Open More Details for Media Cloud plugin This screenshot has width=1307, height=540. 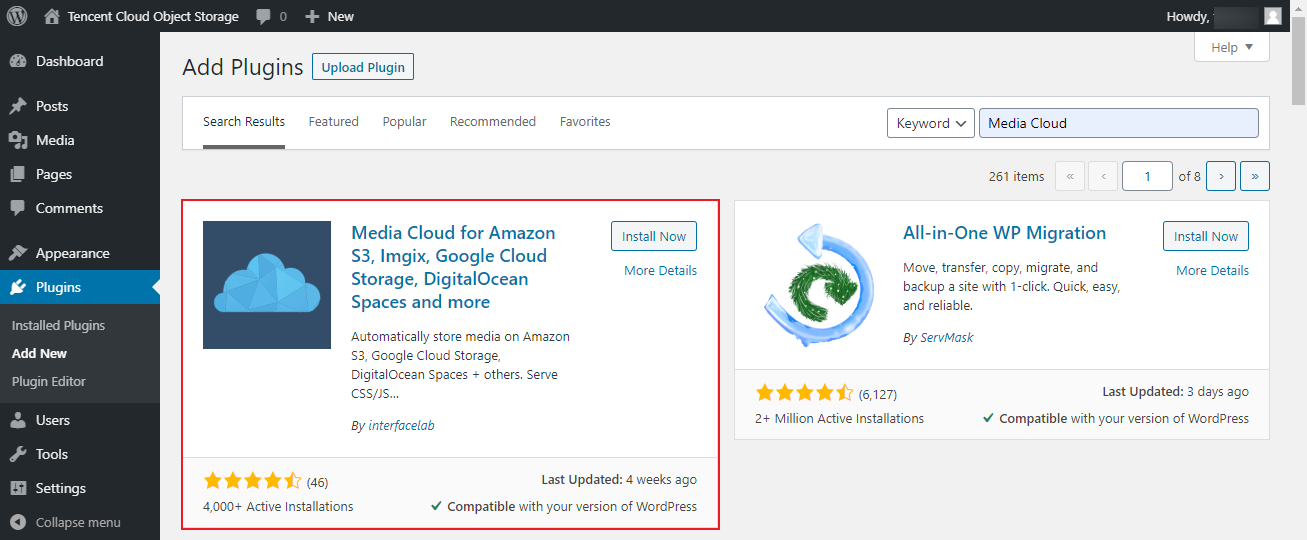pos(660,270)
